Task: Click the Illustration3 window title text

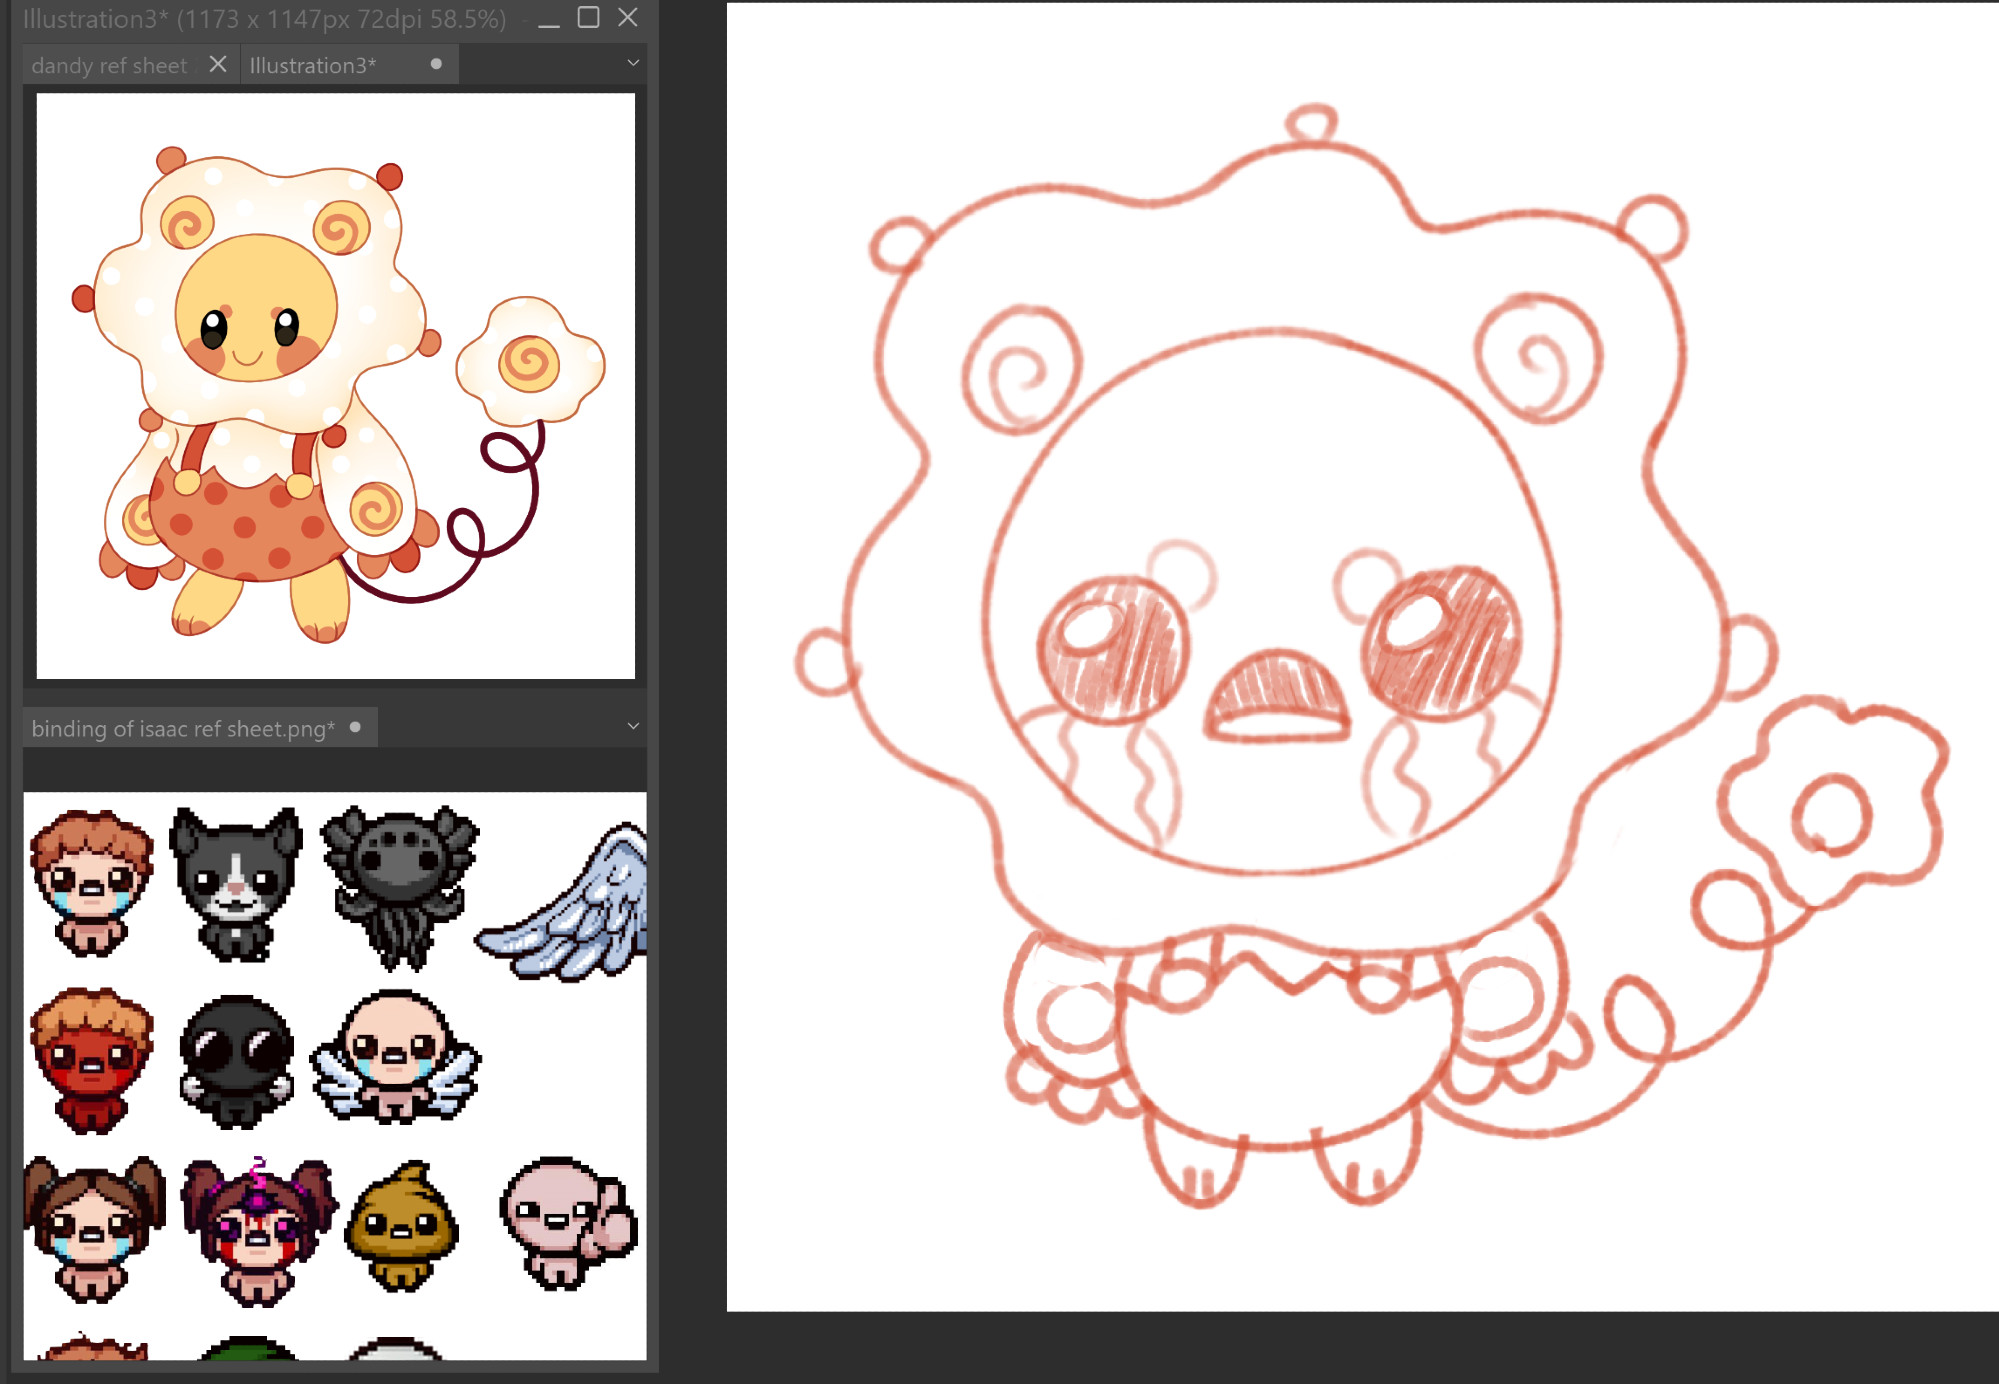Action: pyautogui.click(x=265, y=19)
